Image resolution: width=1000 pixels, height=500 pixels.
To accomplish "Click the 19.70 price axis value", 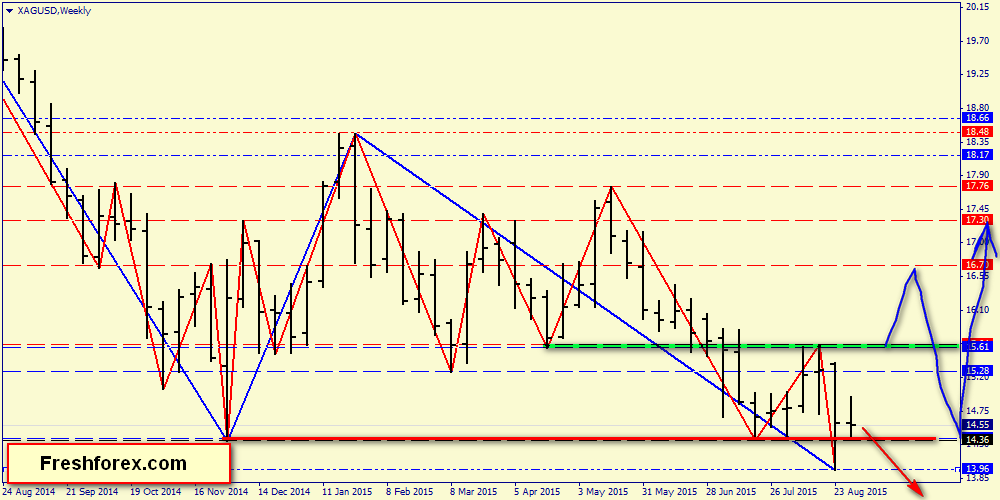I will tap(978, 41).
